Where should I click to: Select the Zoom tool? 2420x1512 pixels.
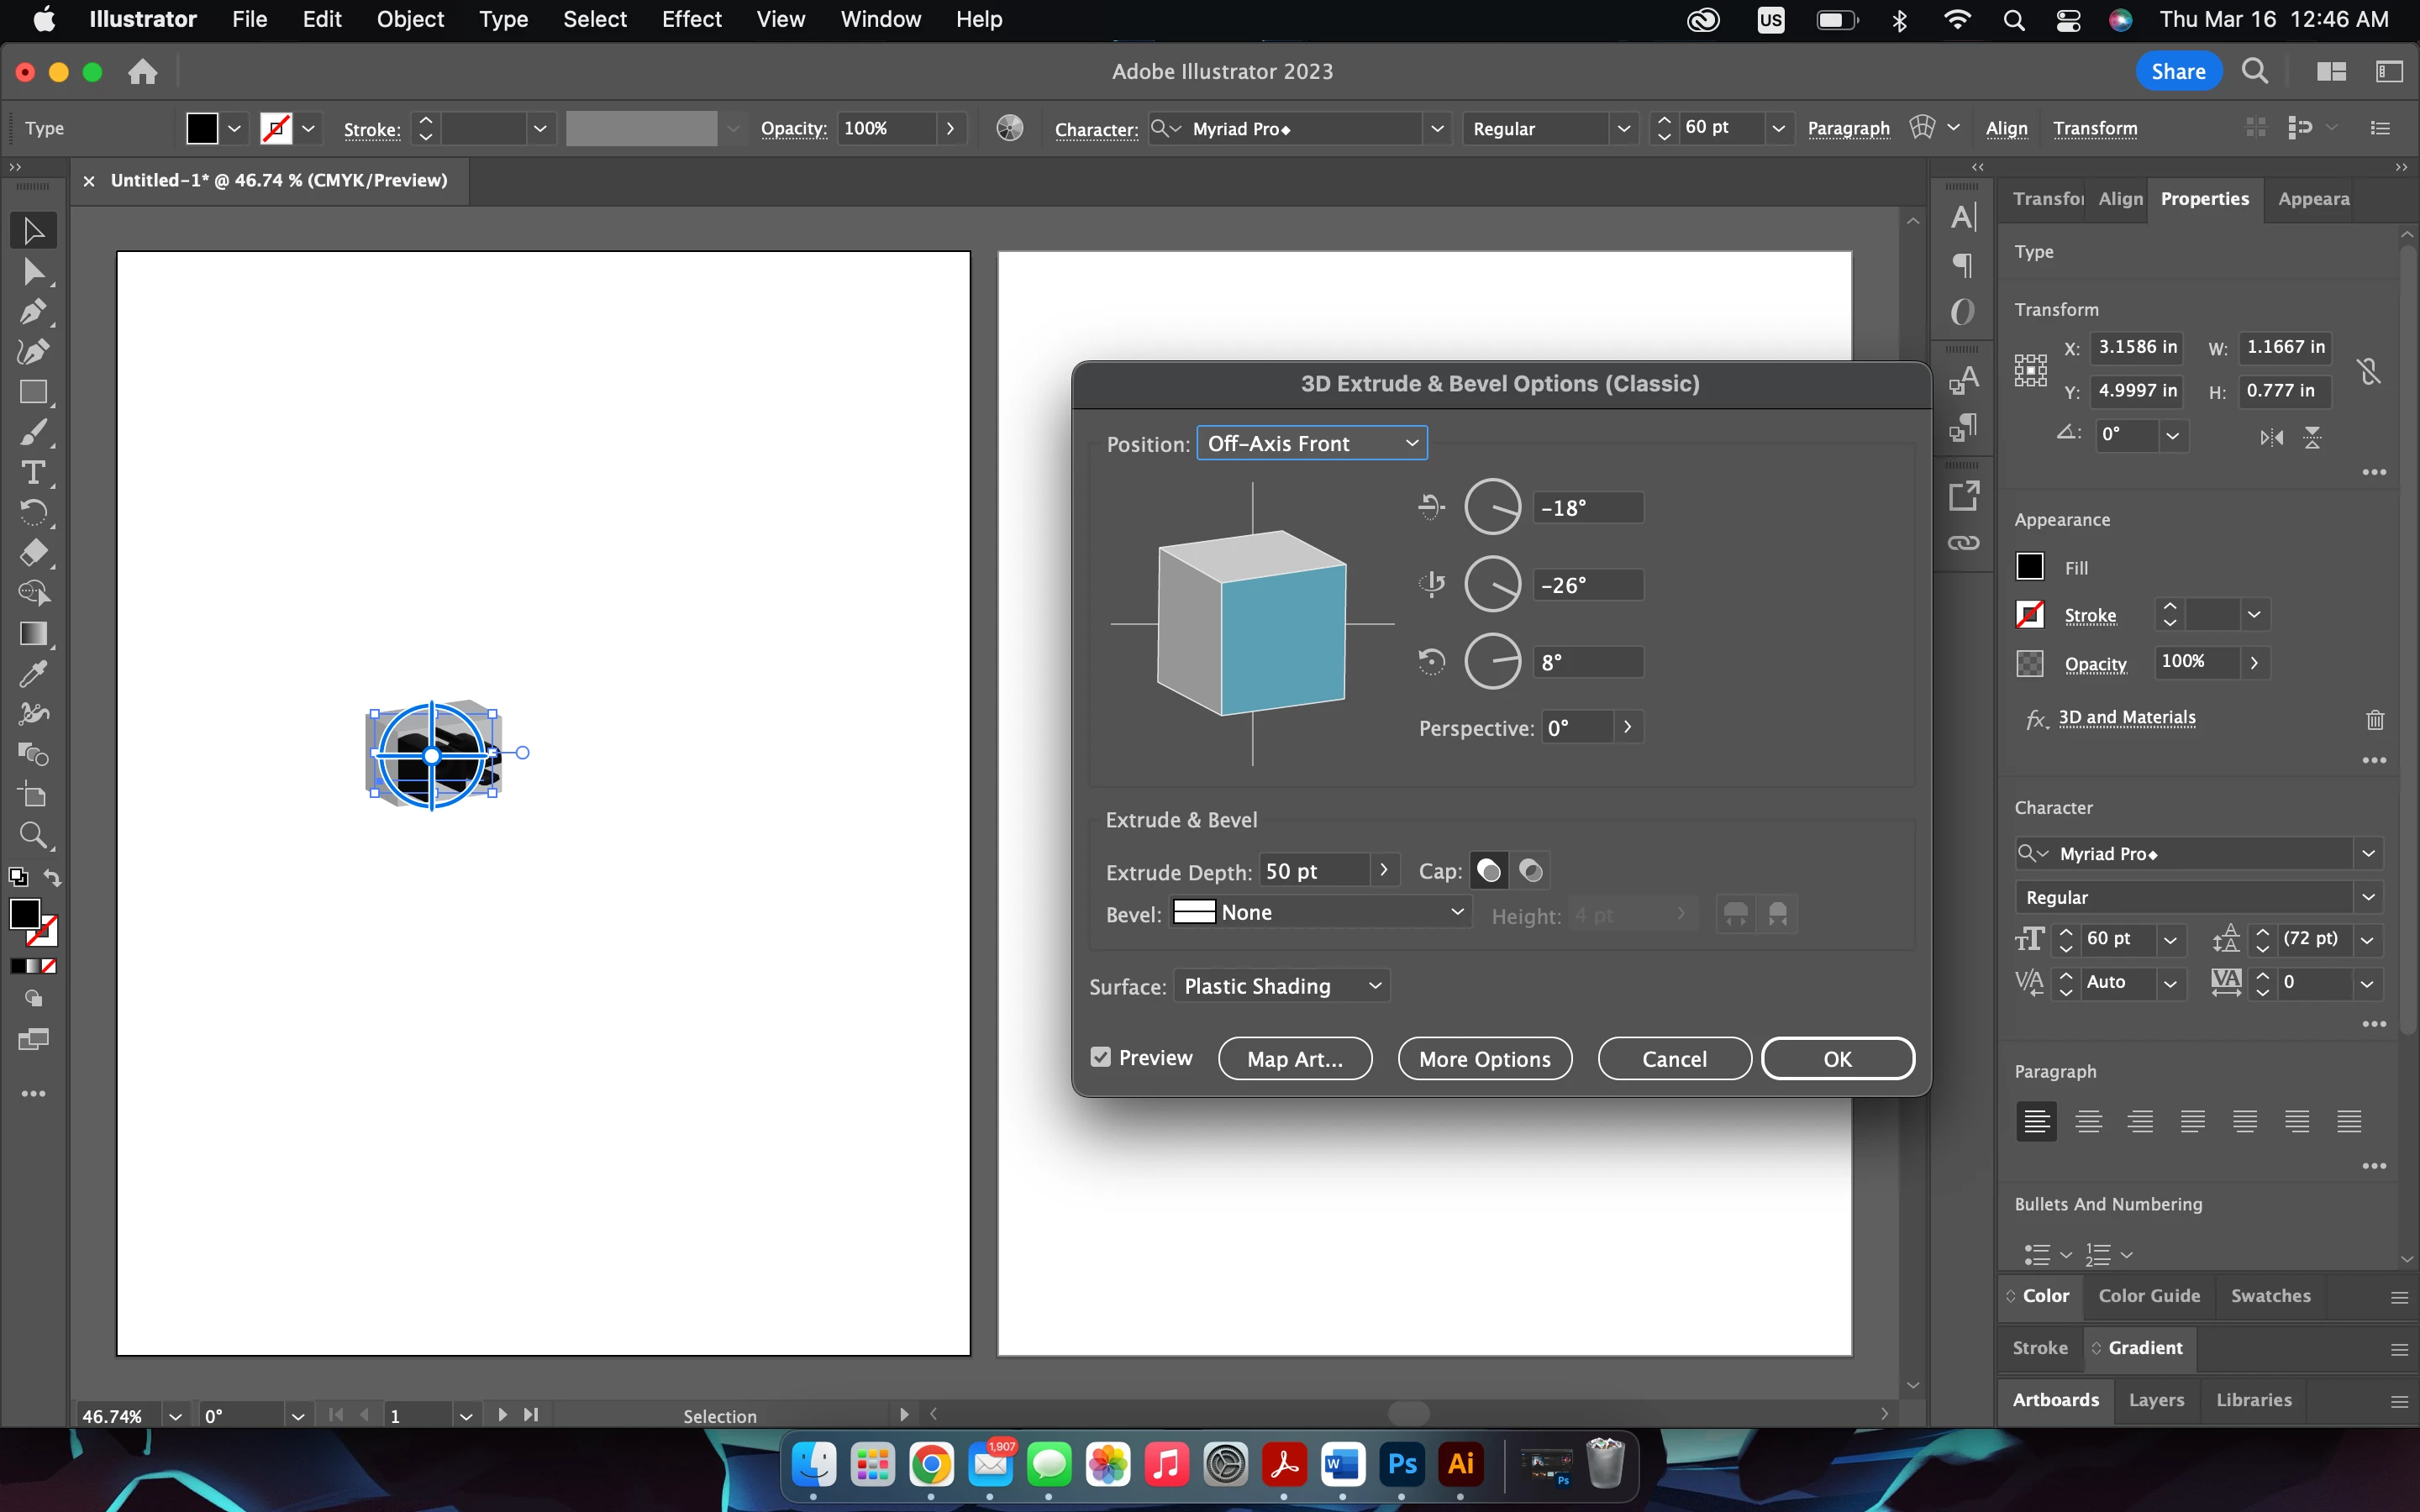[33, 835]
